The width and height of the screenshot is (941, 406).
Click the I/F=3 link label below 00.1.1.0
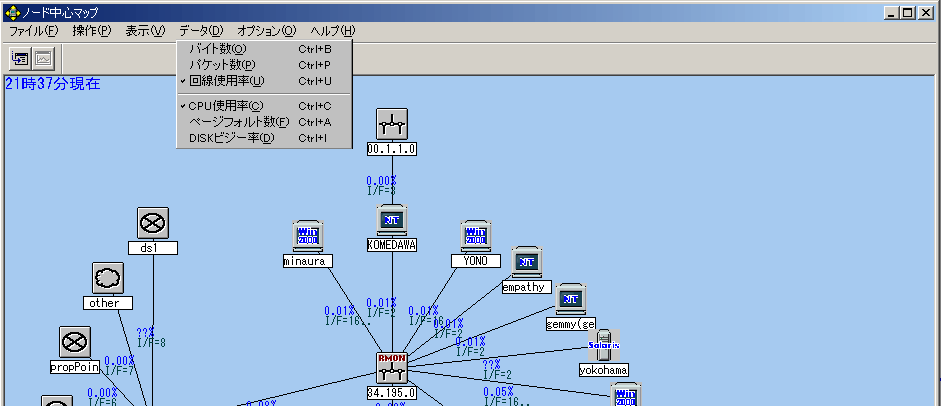382,191
